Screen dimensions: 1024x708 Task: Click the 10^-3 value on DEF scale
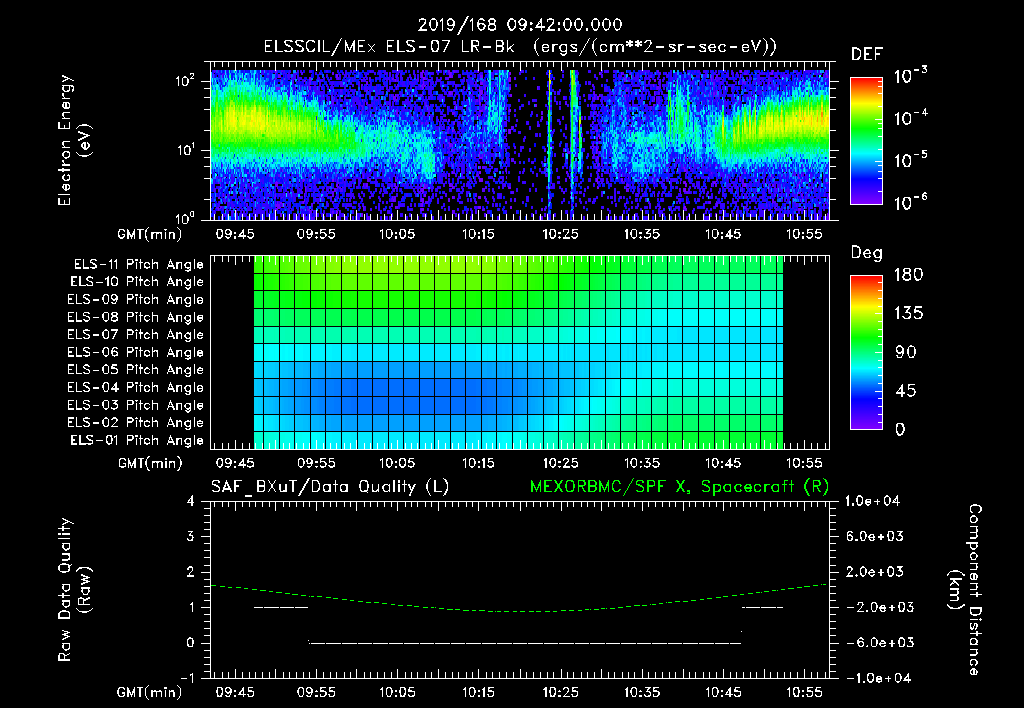coord(910,75)
